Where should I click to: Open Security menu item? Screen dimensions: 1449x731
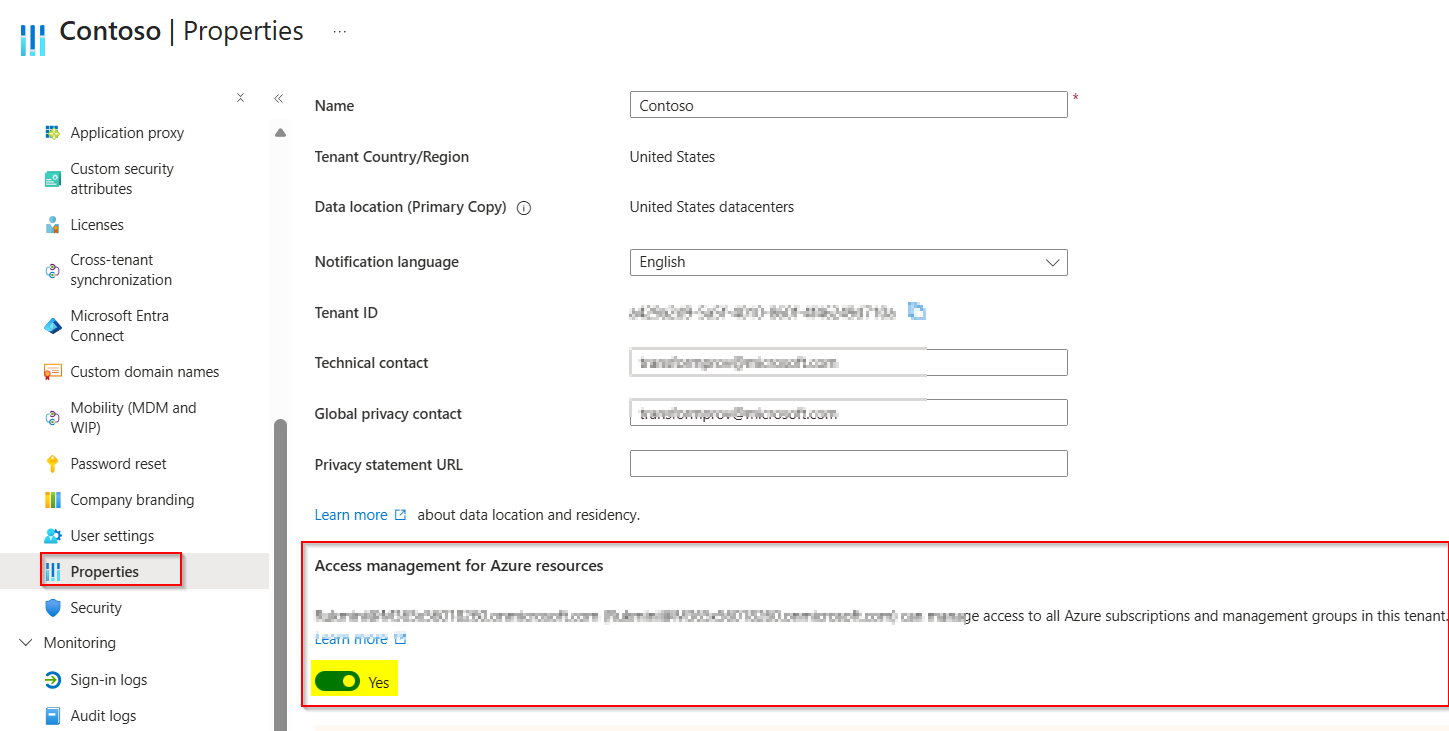pyautogui.click(x=96, y=608)
